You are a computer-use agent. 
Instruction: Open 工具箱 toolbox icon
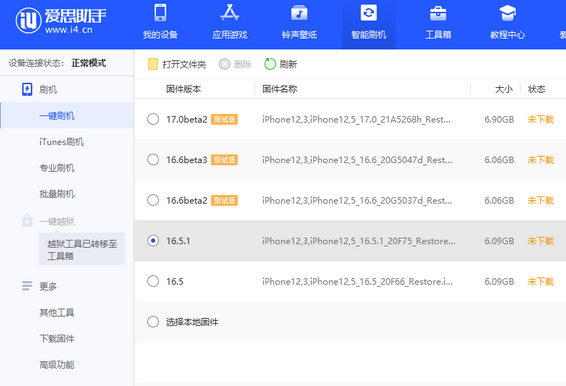point(438,13)
